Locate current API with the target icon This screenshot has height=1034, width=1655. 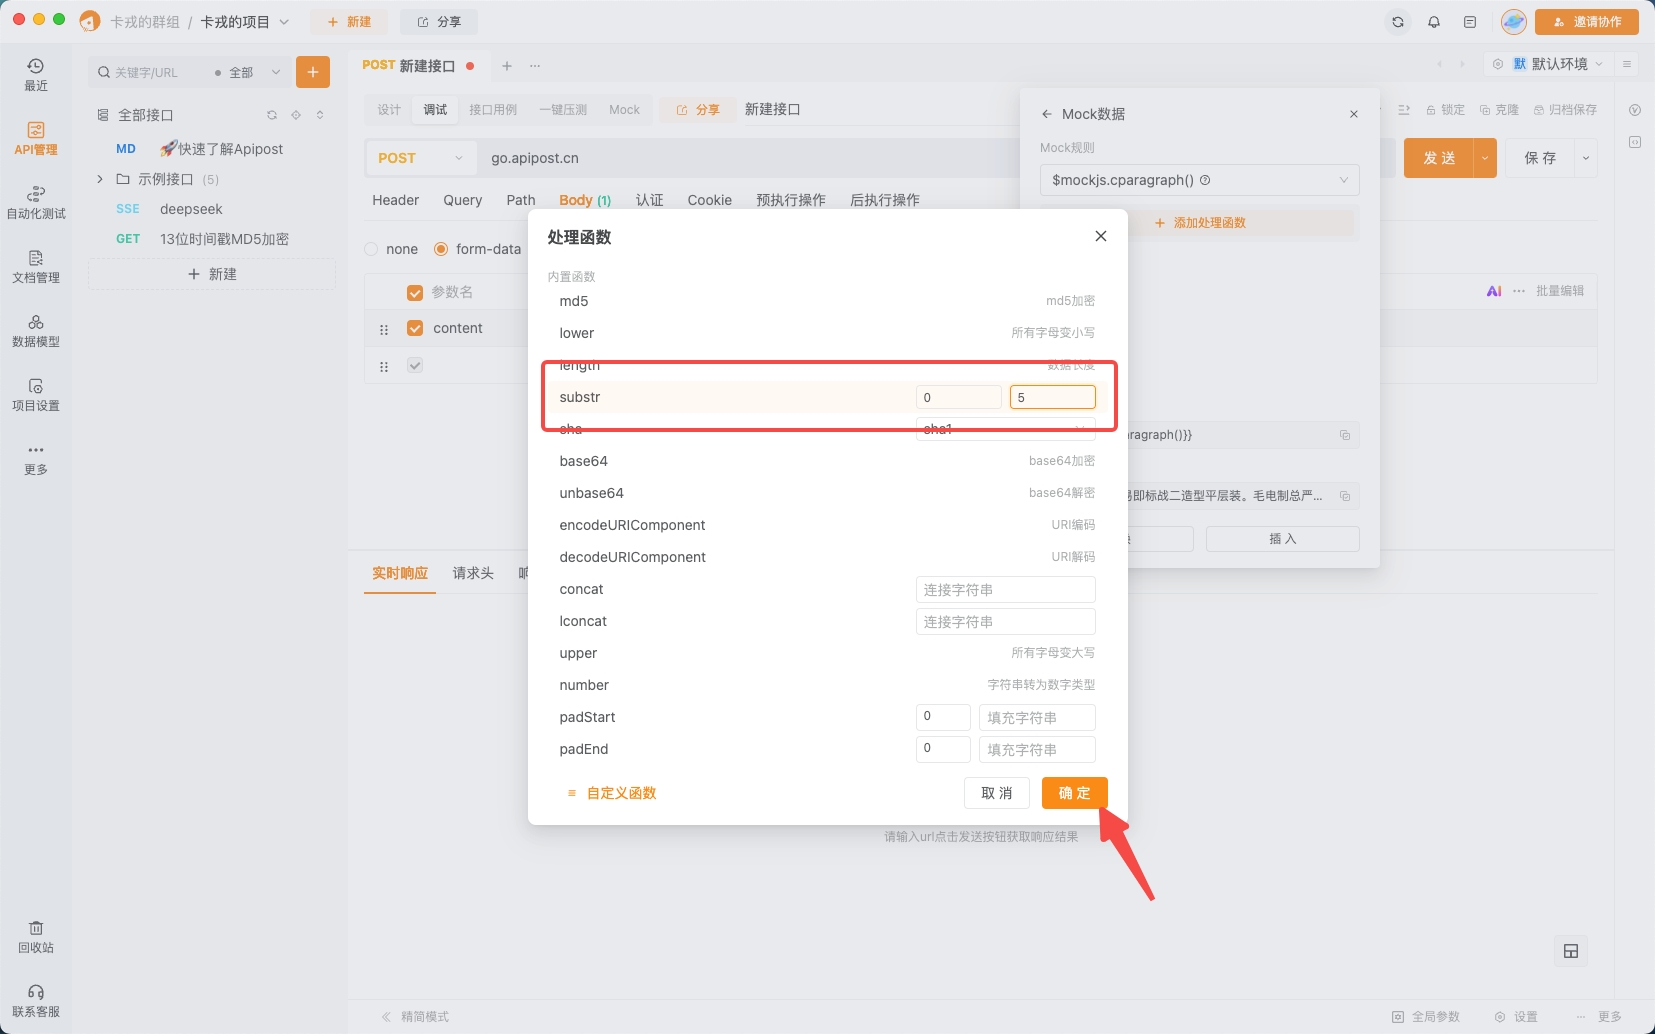pos(296,115)
